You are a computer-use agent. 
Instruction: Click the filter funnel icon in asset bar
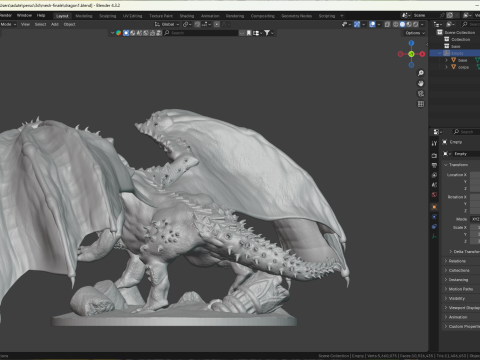click(x=267, y=33)
